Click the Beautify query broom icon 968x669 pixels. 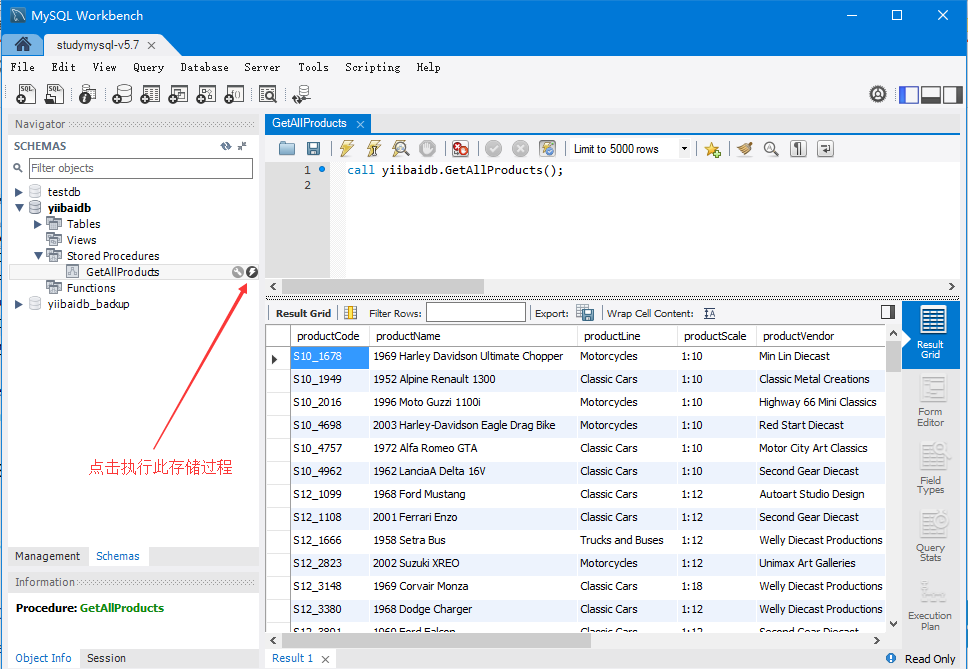[745, 149]
